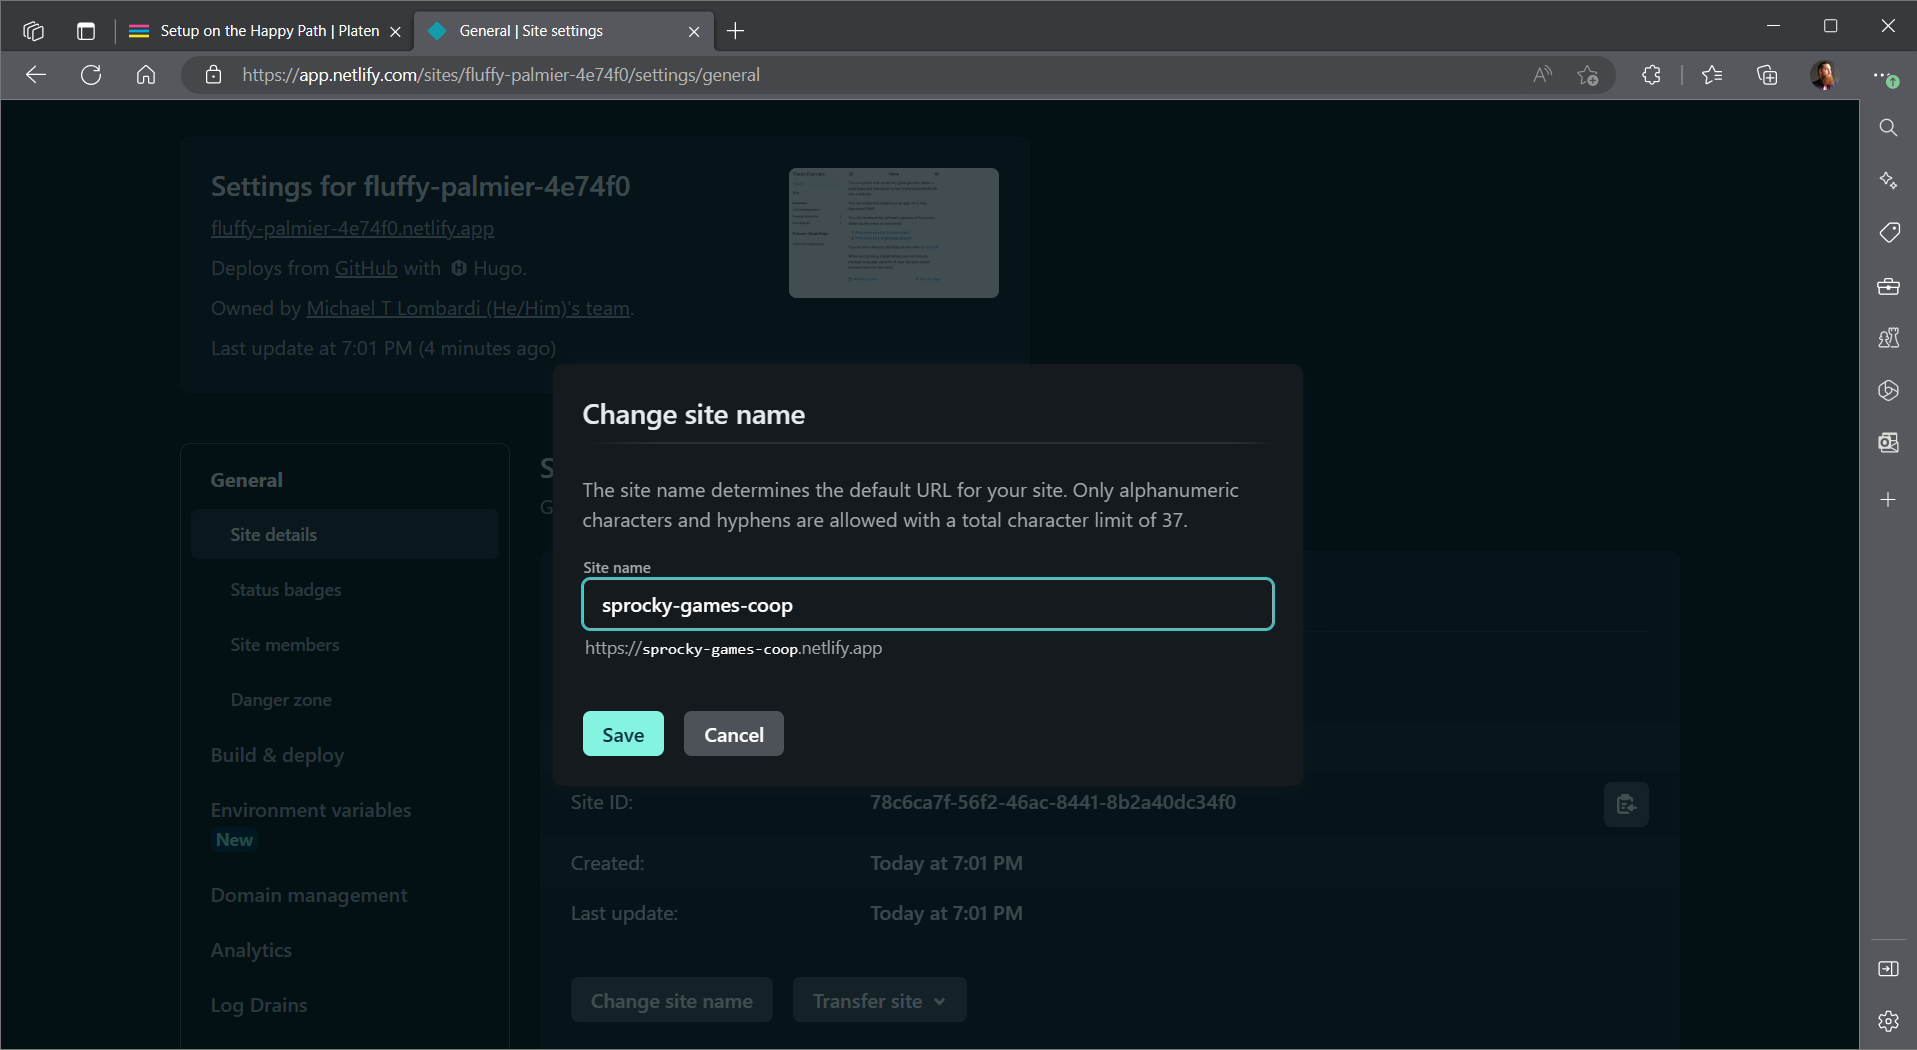Refresh the current page

(x=91, y=75)
